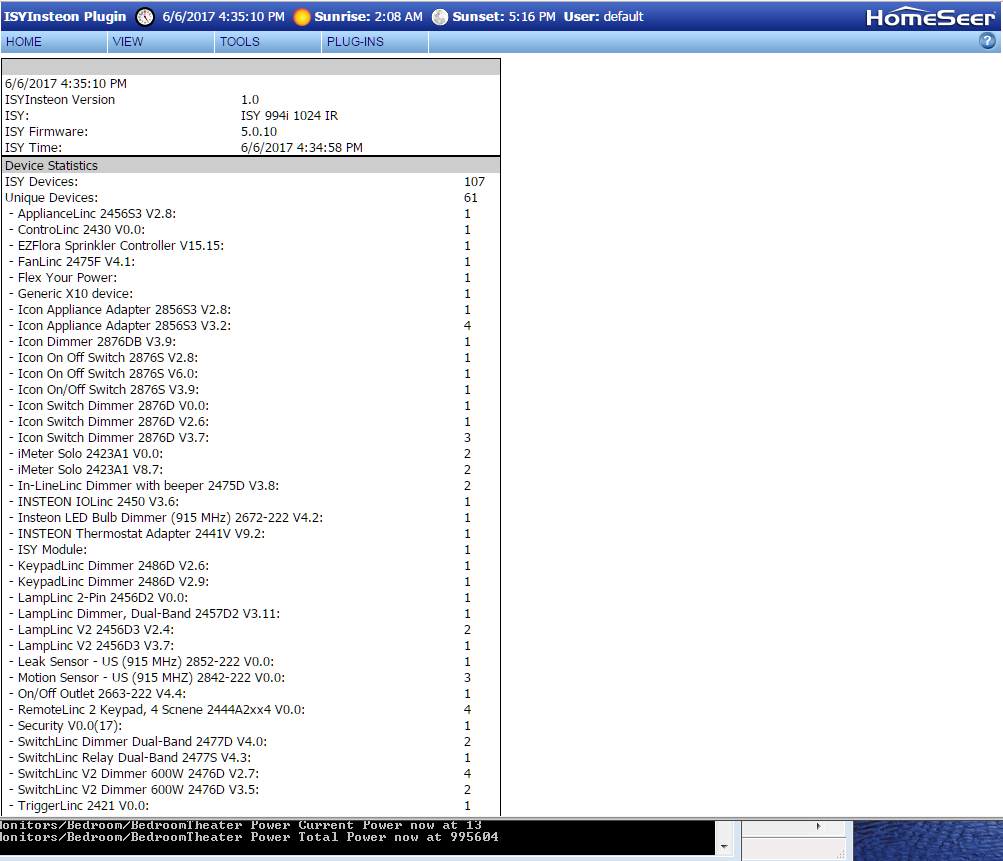Click the ISYInsteon Plugin title

pyautogui.click(x=65, y=17)
